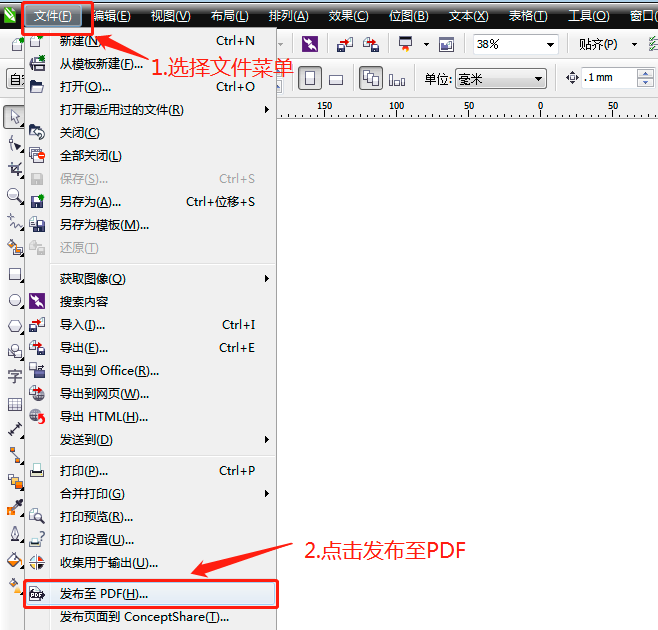
Task: Expand 合并打印(G) submenu
Action: (151, 494)
